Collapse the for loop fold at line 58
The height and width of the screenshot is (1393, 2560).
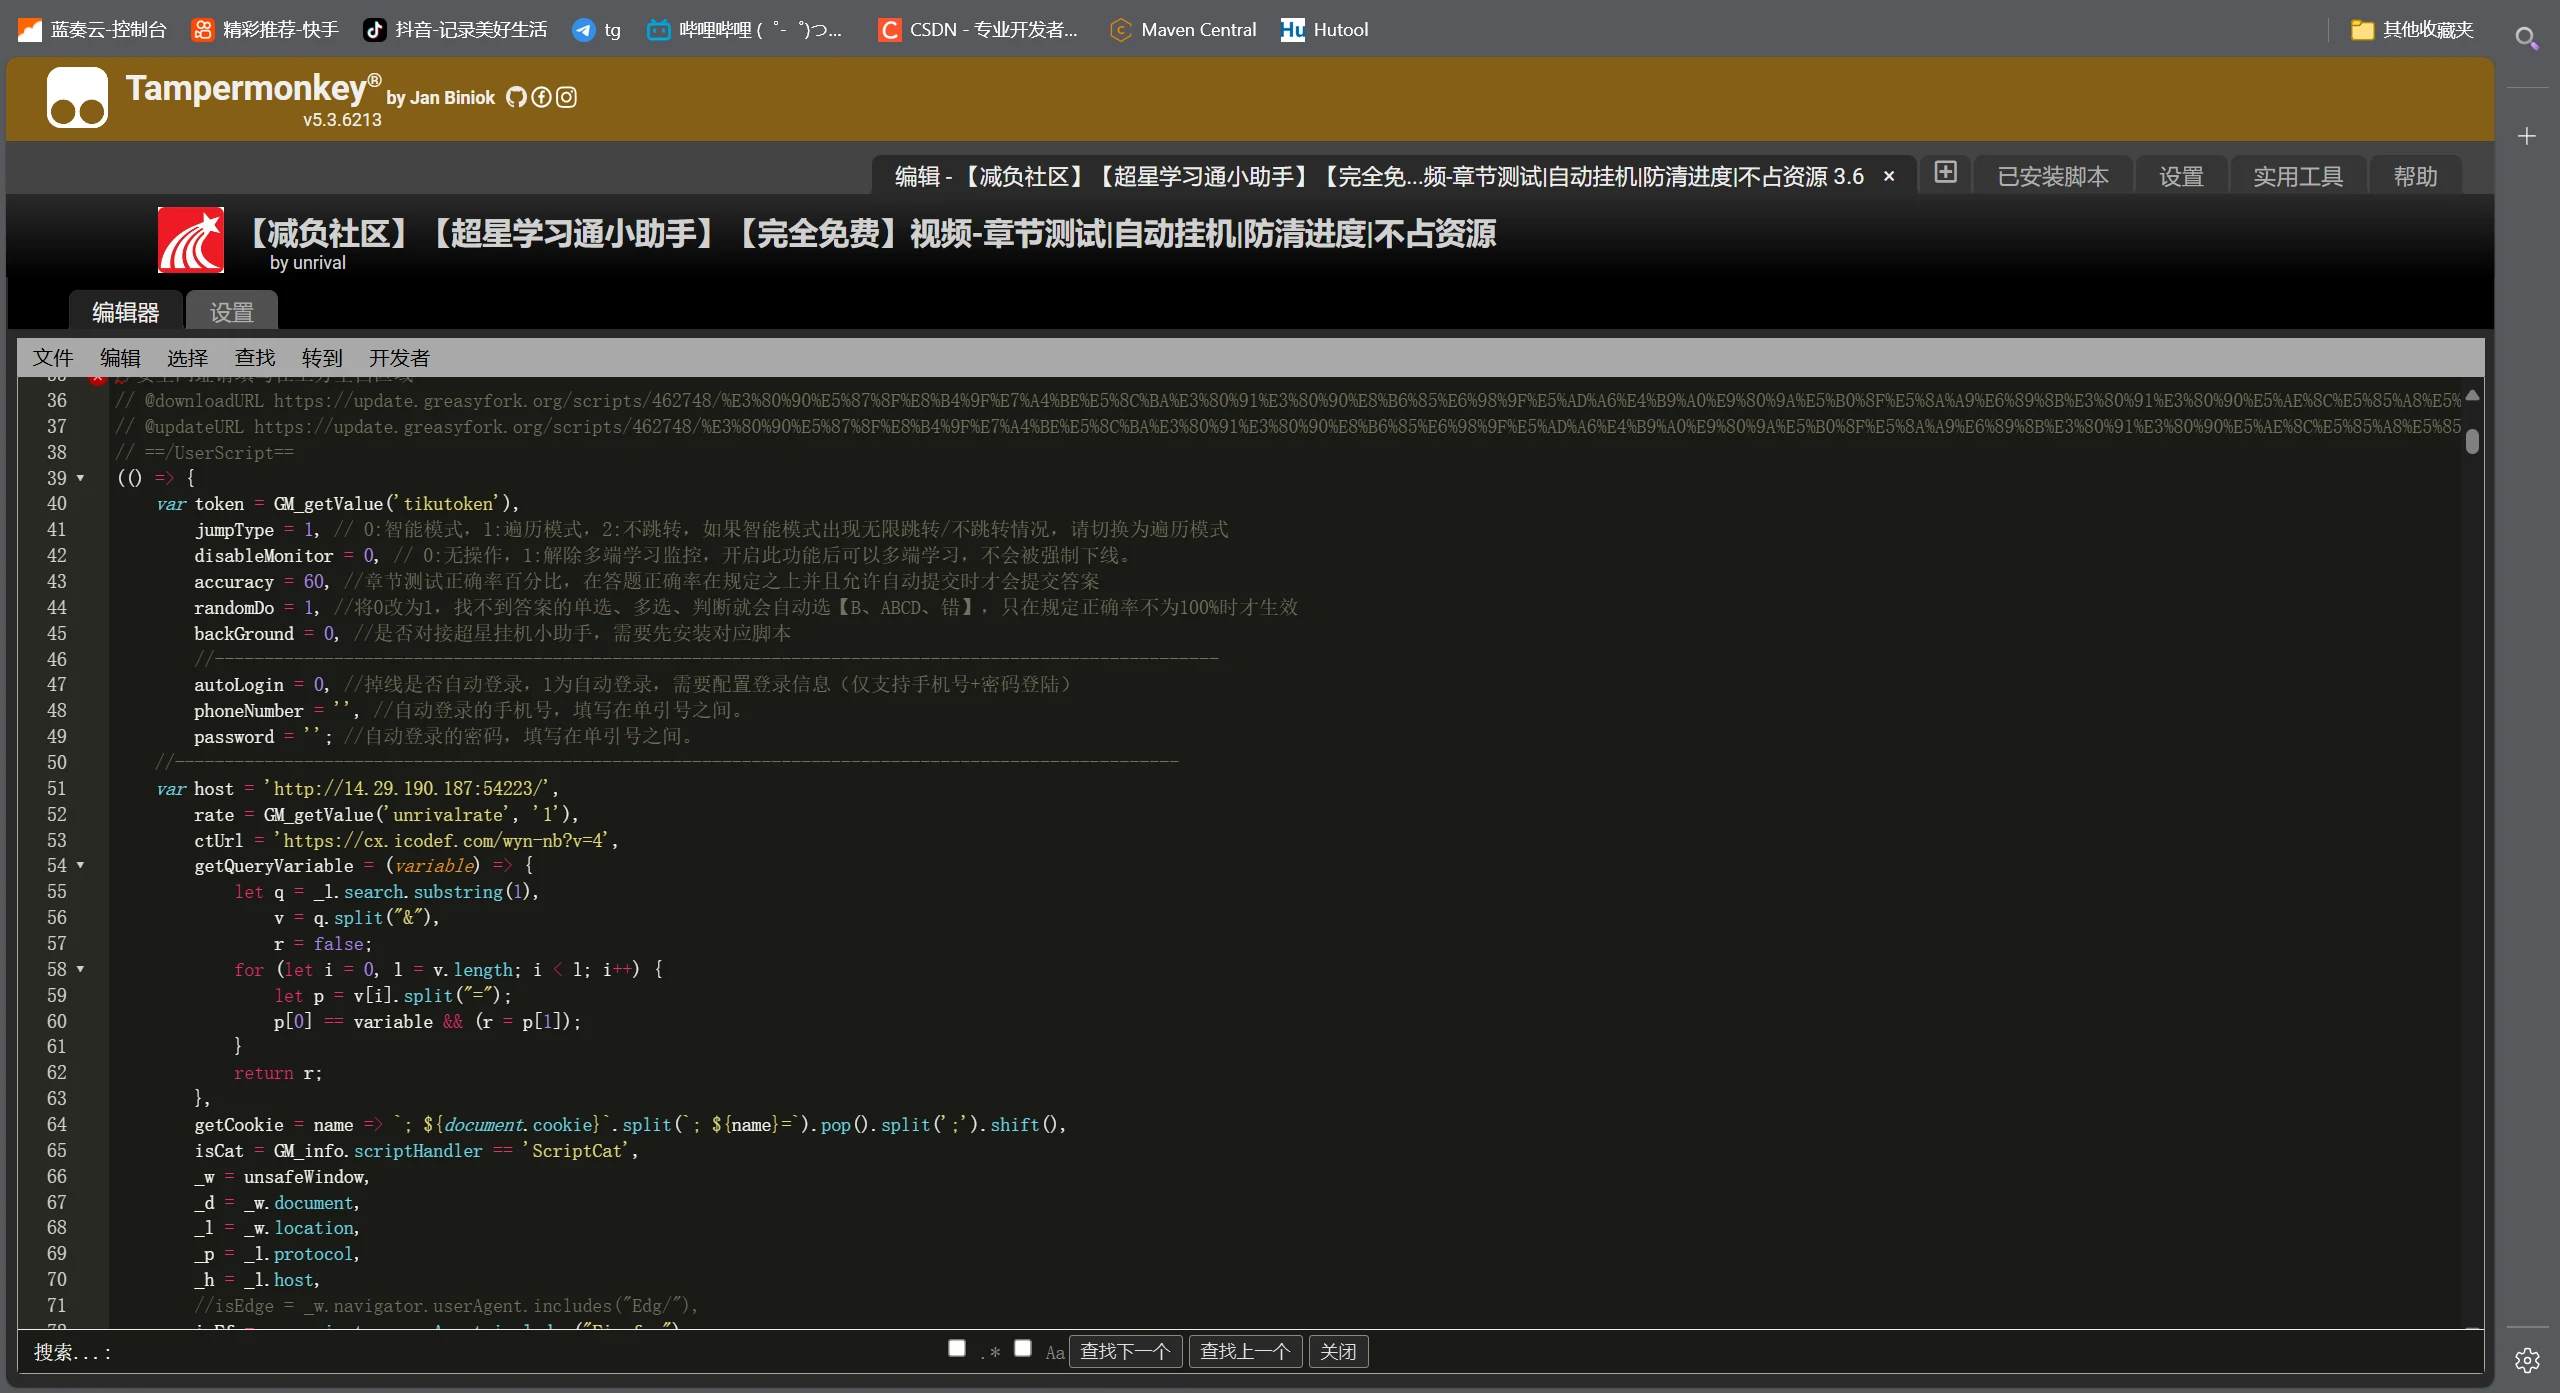(81, 969)
